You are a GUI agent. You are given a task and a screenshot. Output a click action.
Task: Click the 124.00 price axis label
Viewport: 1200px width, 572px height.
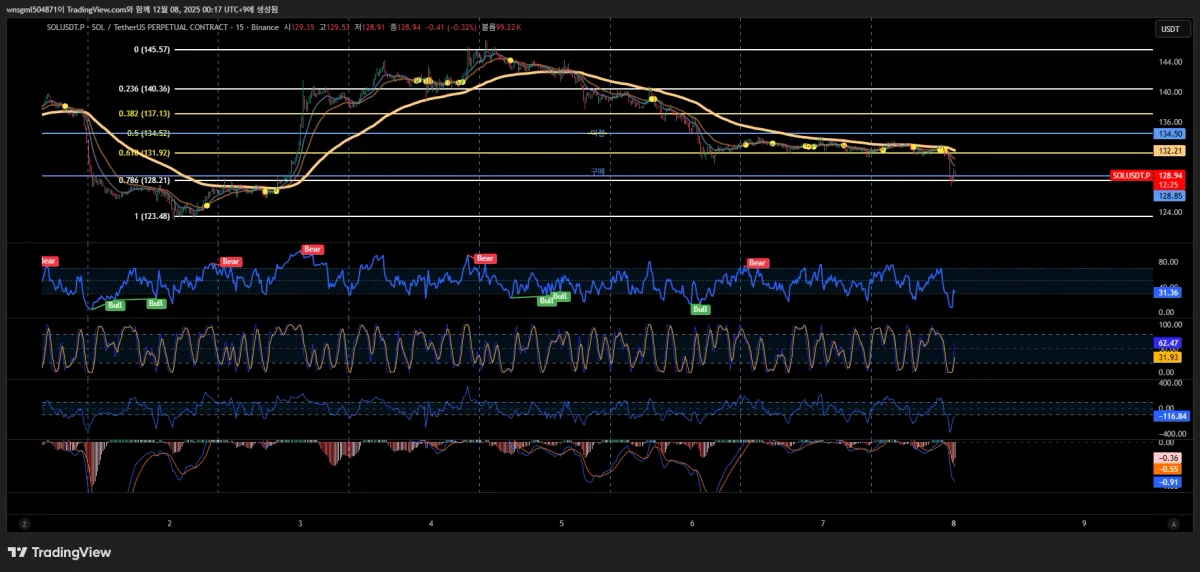pos(1170,212)
